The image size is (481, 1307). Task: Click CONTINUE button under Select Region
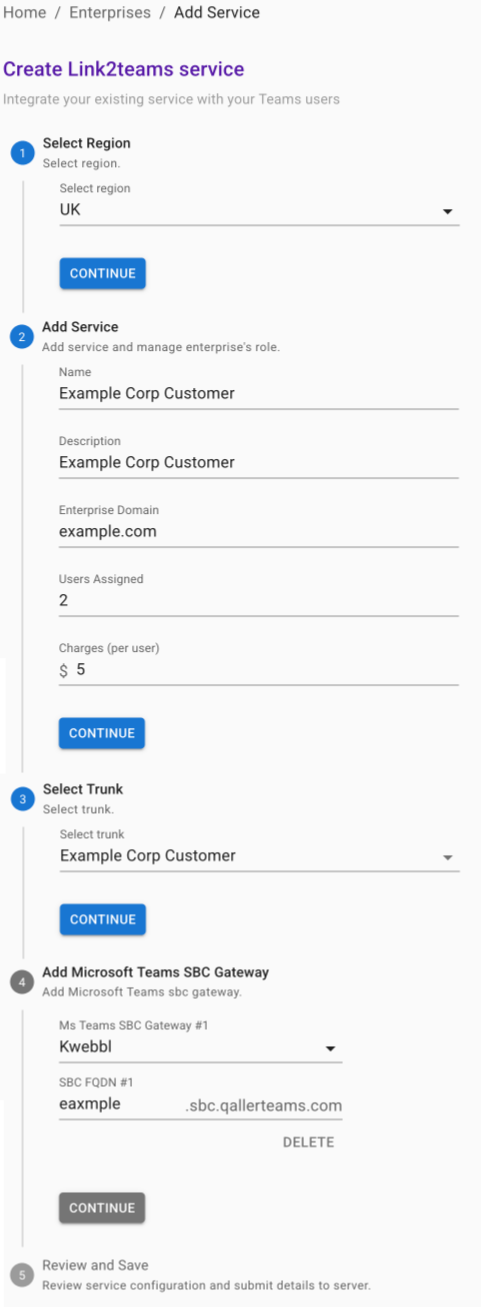102,274
